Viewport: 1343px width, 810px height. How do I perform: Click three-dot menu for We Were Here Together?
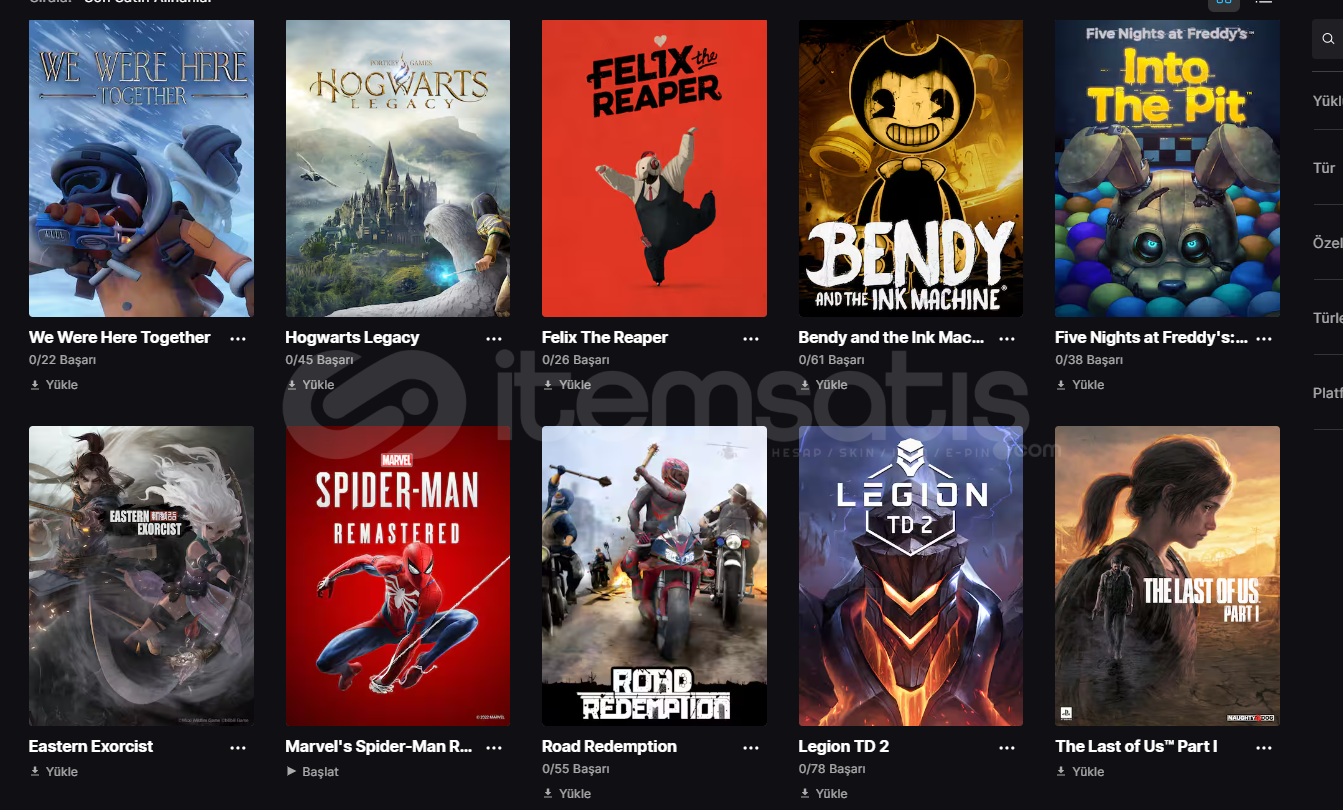tap(238, 339)
